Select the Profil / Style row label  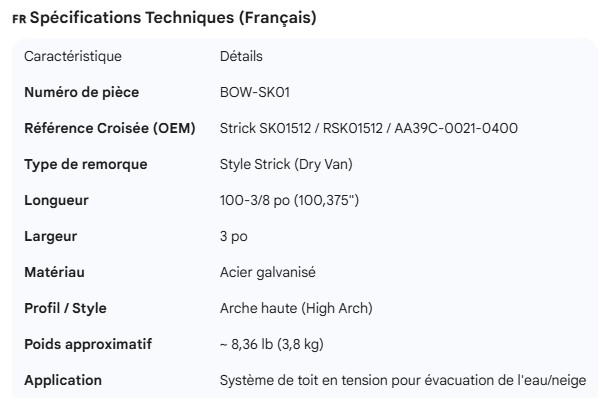click(x=65, y=308)
